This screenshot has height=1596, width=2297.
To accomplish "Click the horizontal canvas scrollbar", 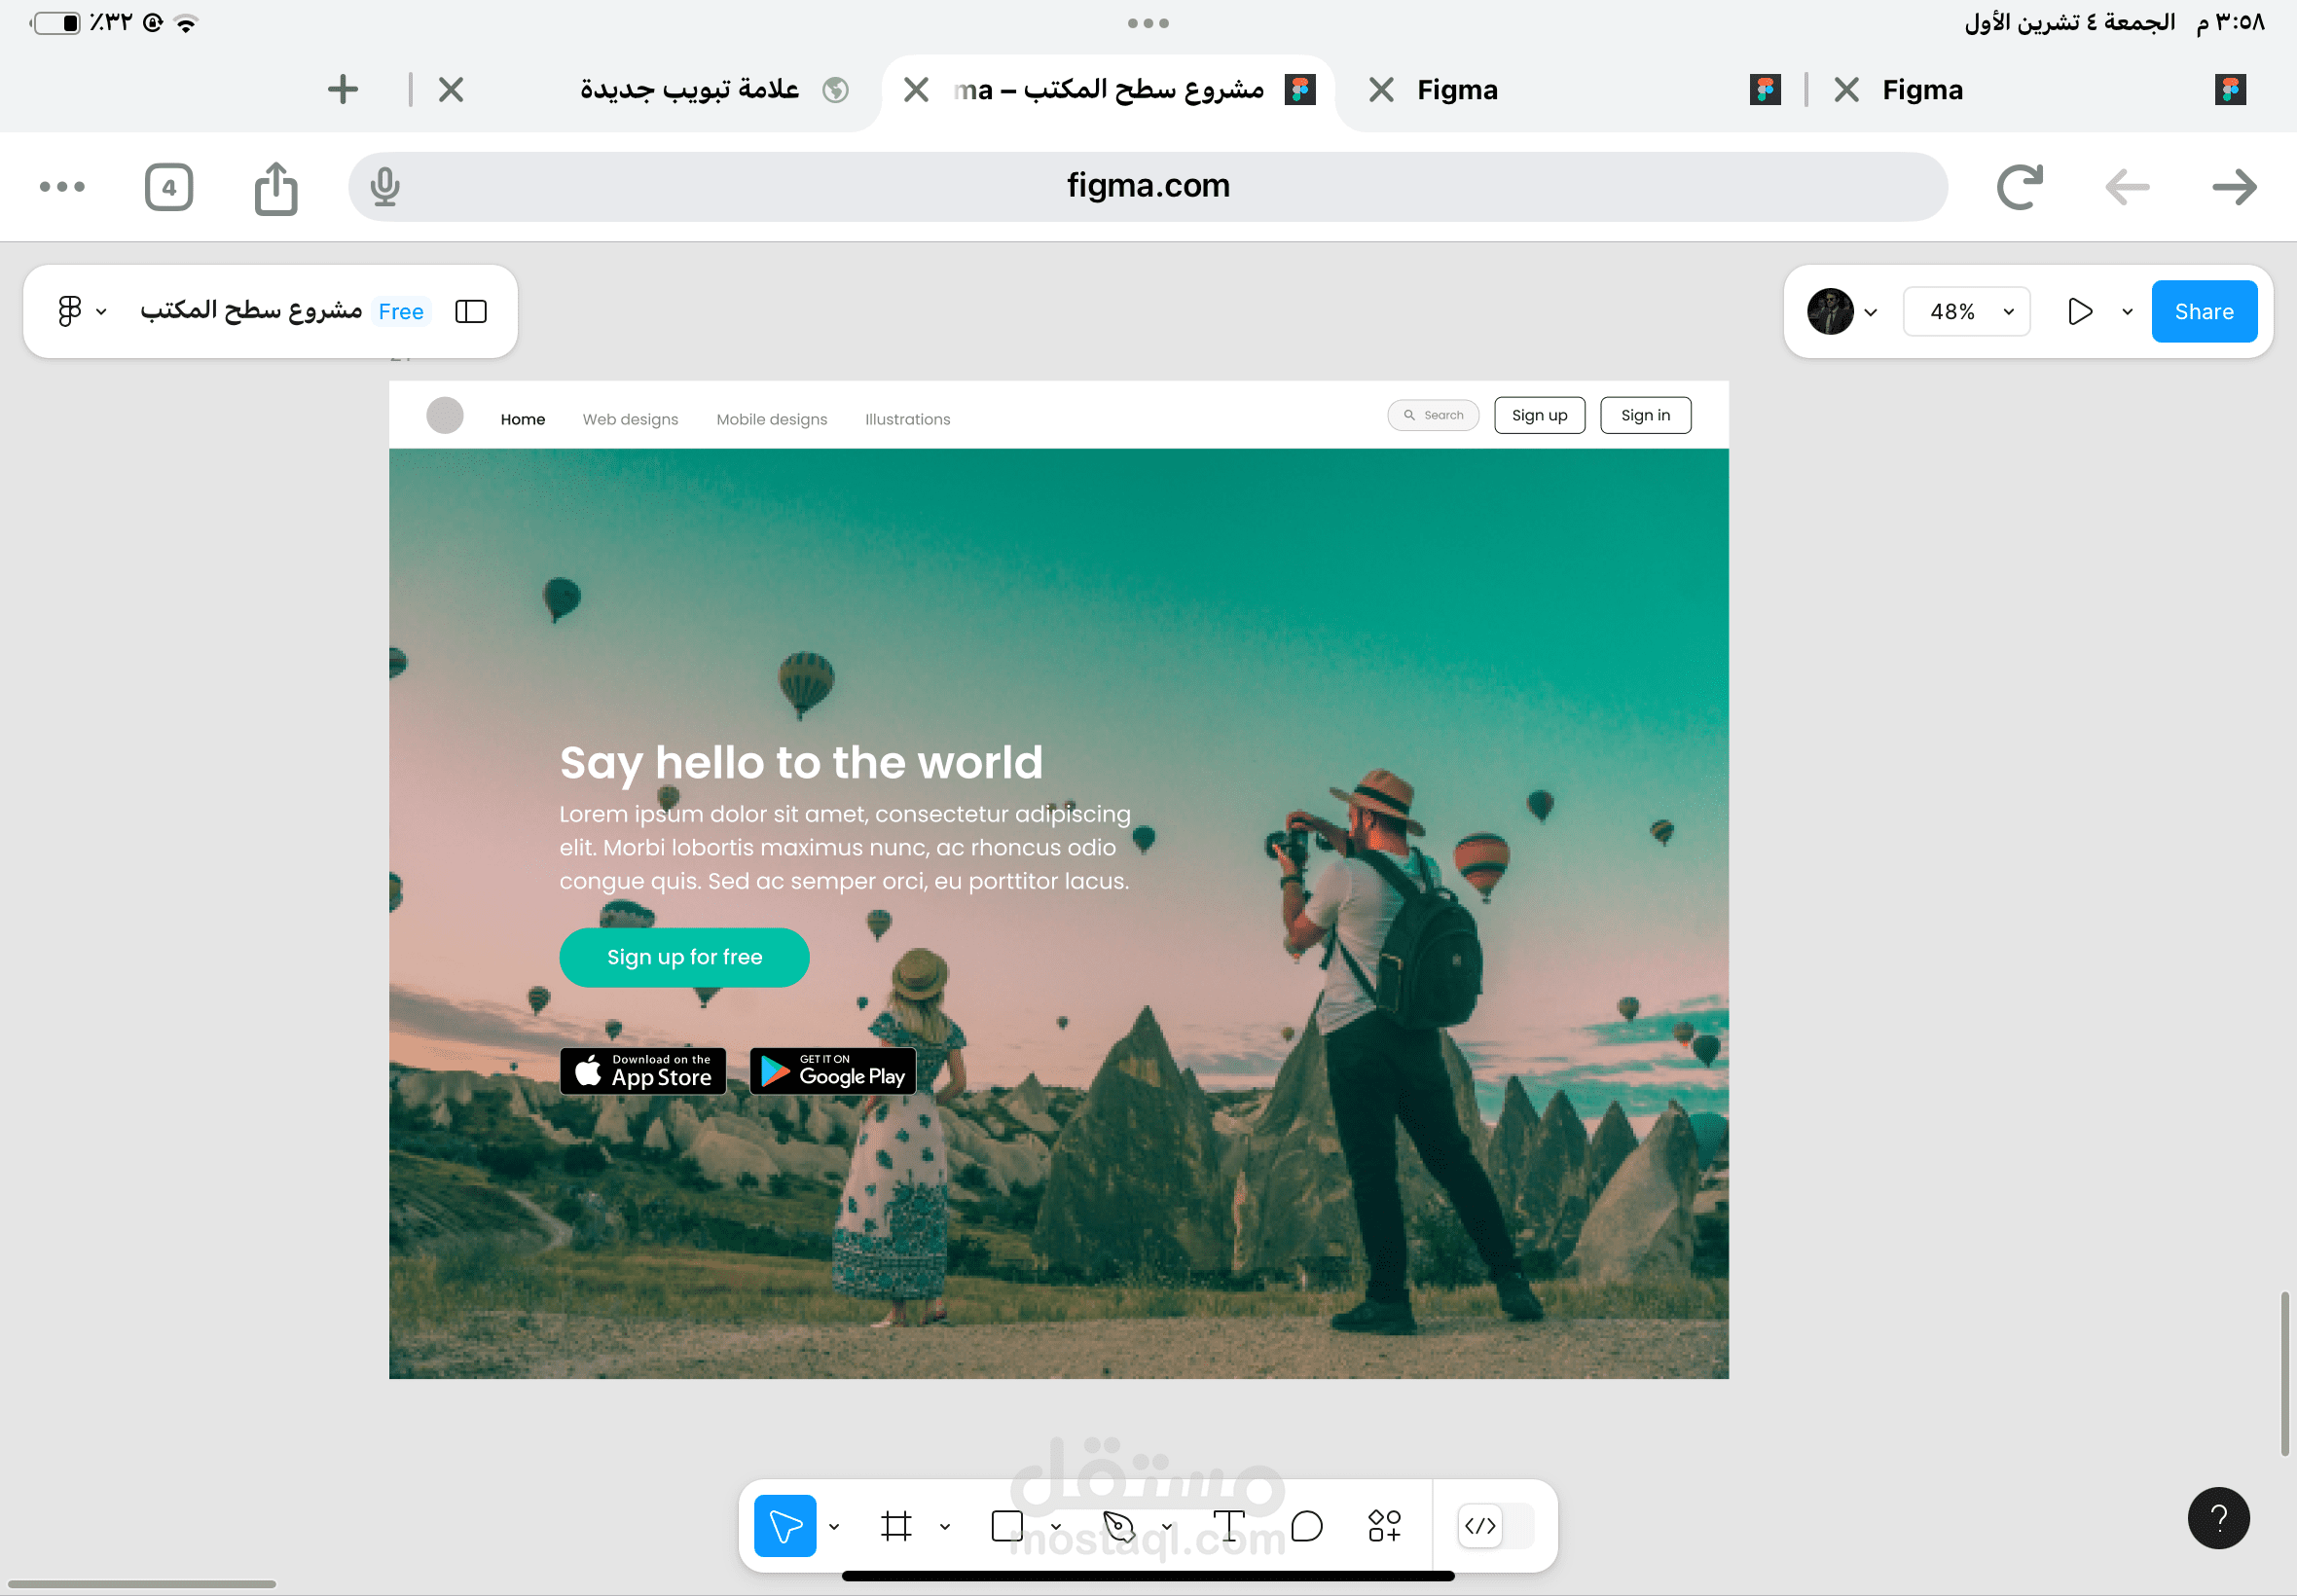I will (x=140, y=1584).
